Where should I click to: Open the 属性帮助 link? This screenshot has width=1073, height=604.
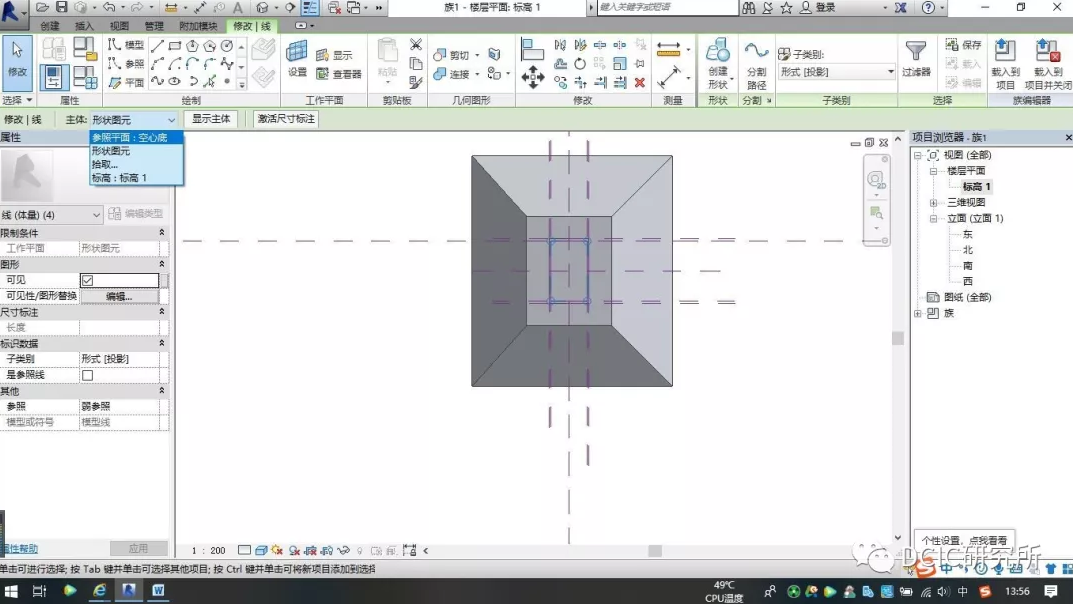pos(18,549)
